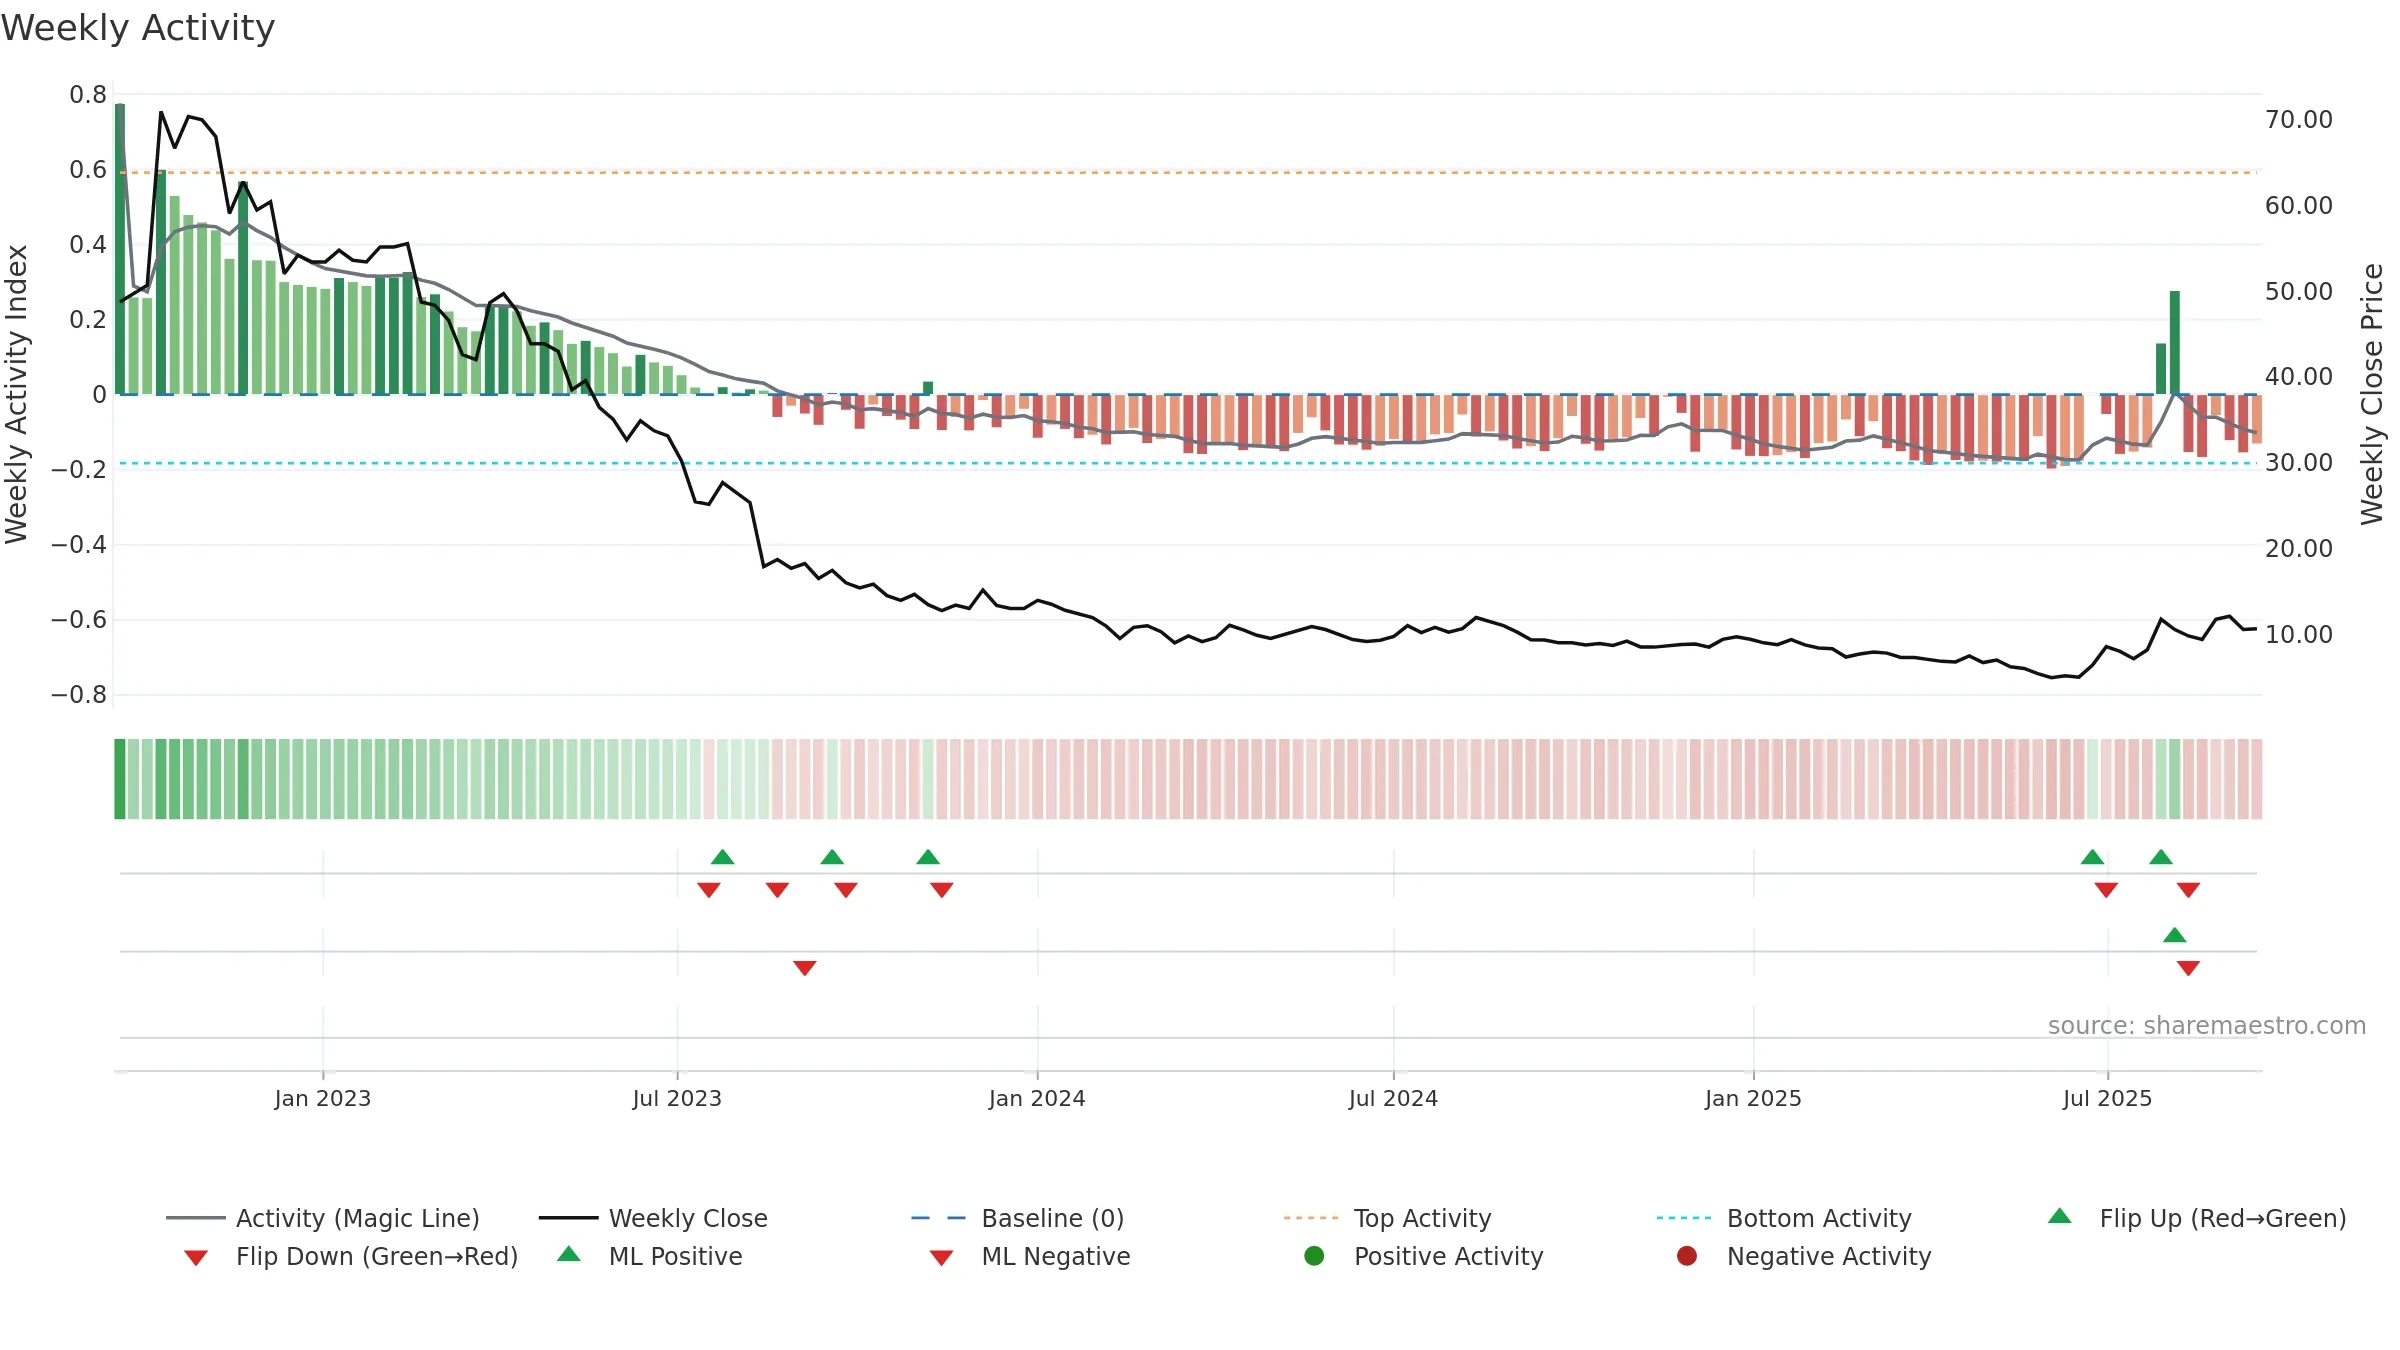The height and width of the screenshot is (1350, 2400).
Task: Toggle Flip Up (Red→Green) legend entry
Action: [2196, 1218]
